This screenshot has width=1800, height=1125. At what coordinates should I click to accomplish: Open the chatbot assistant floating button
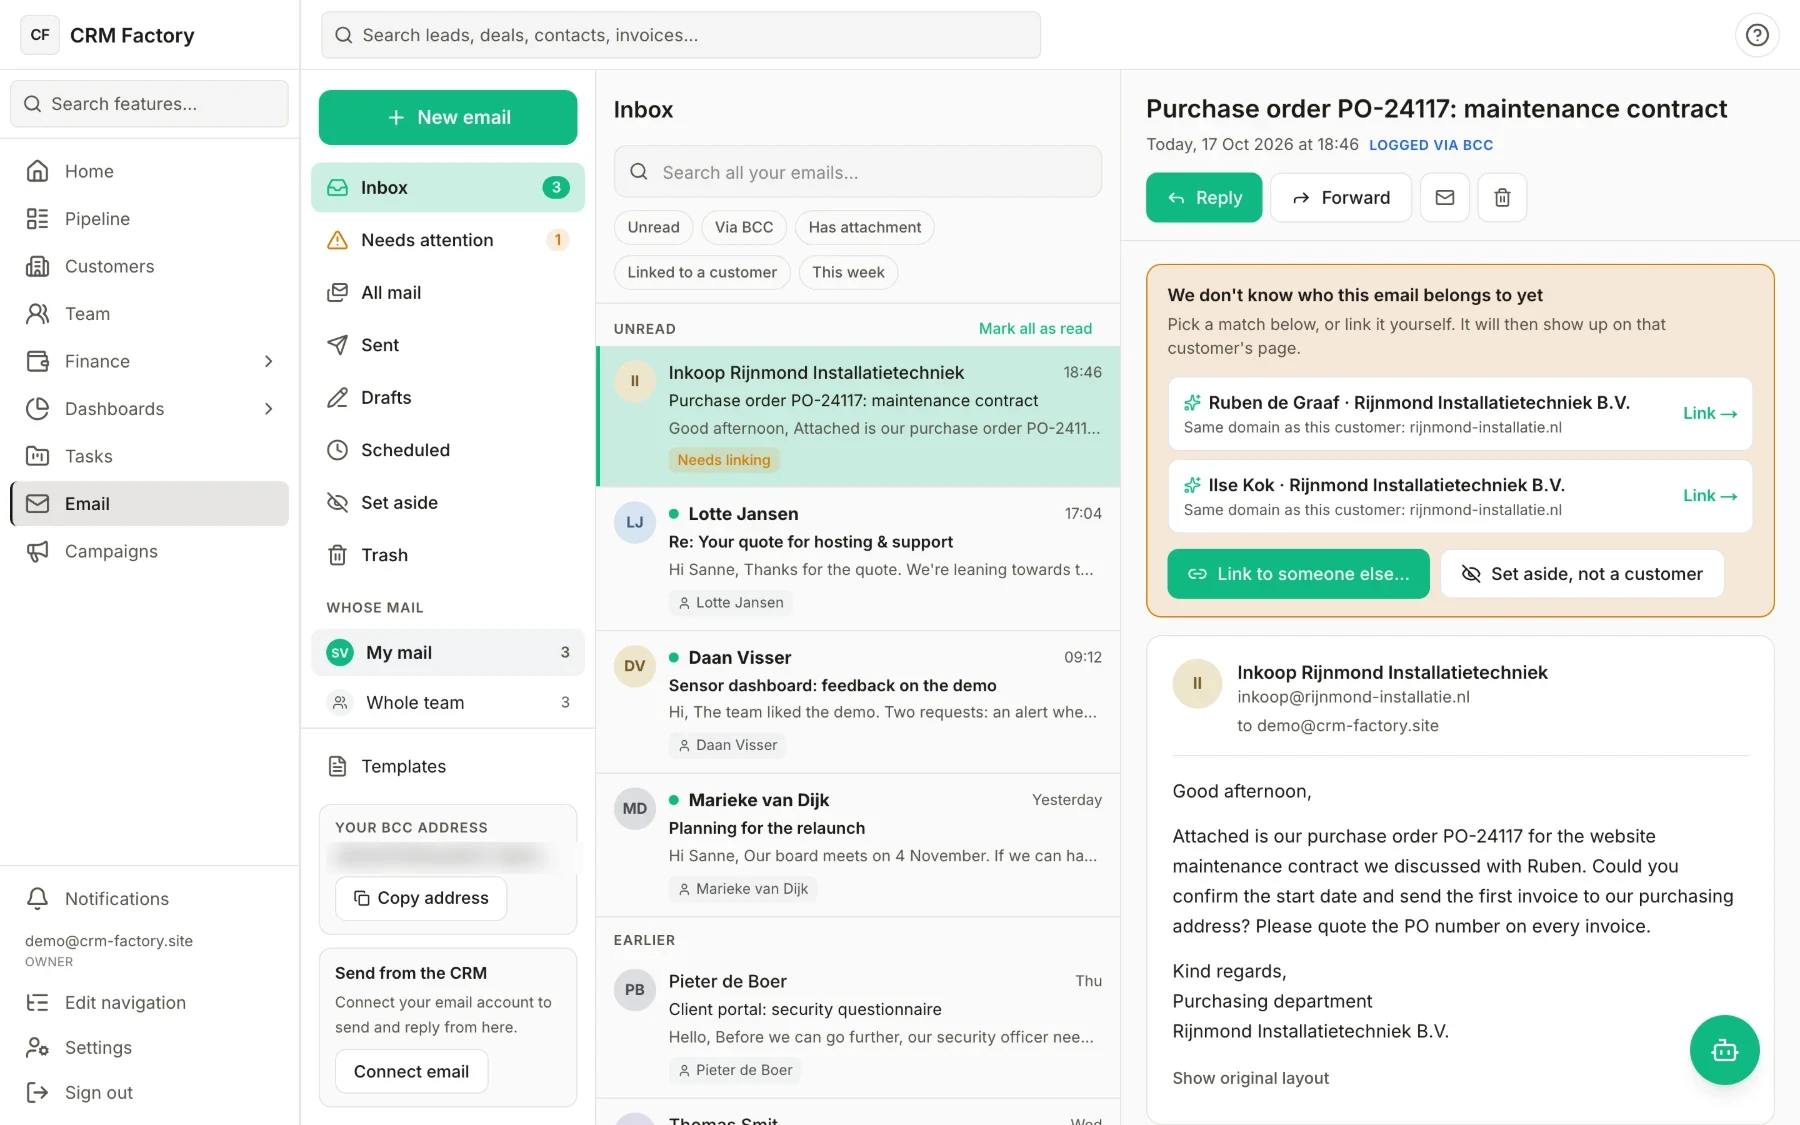pyautogui.click(x=1724, y=1050)
